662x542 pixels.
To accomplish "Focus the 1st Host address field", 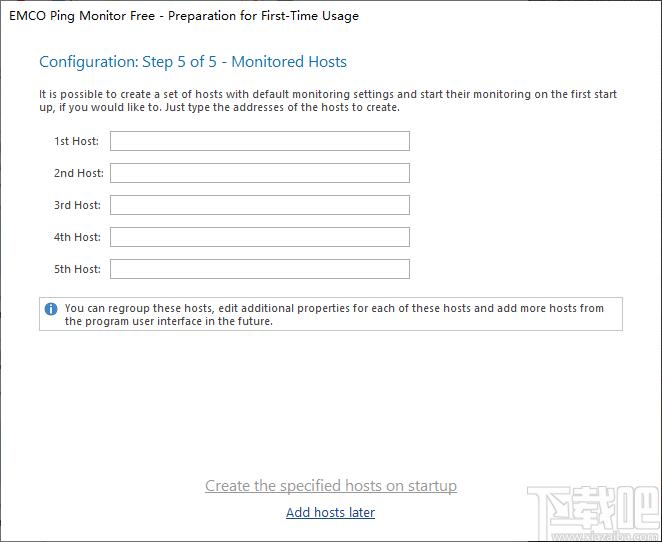I will 260,141.
